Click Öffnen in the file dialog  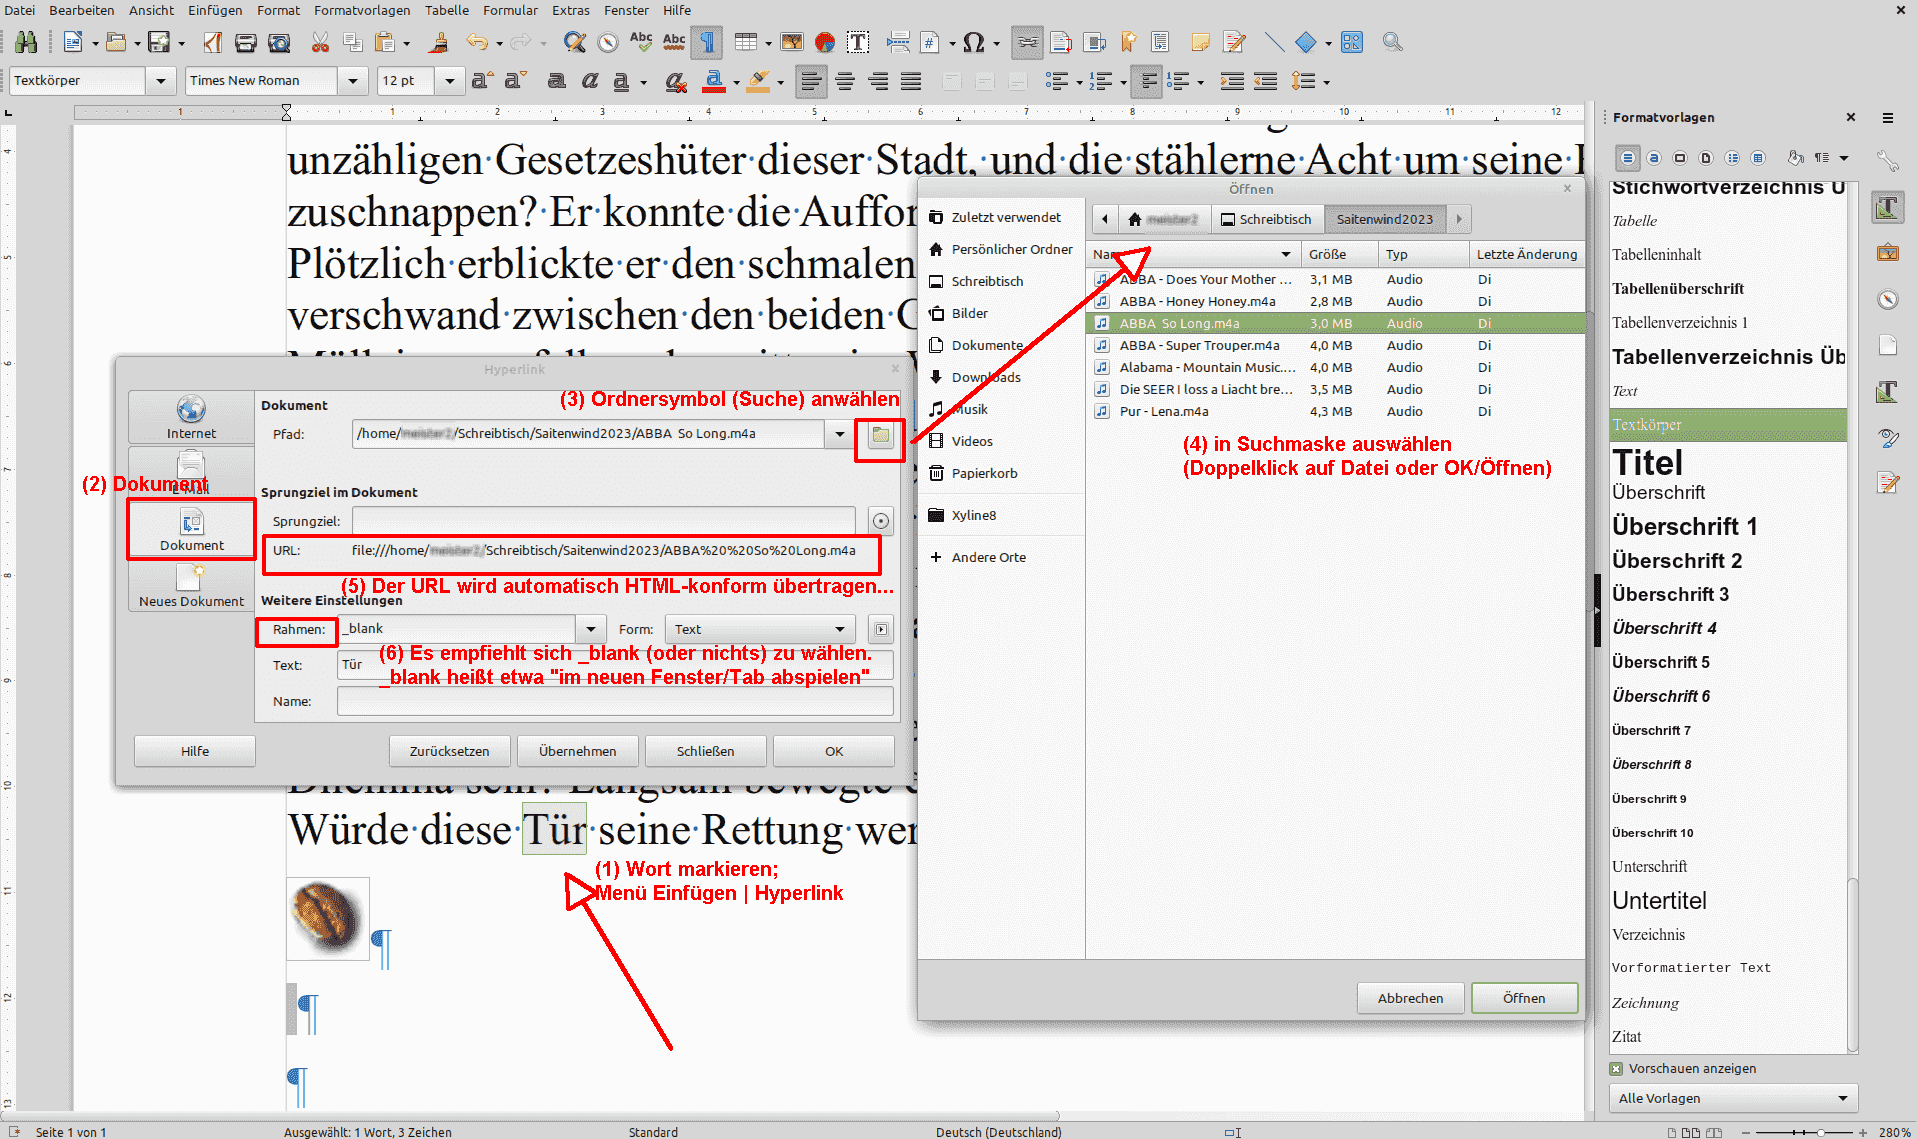tap(1524, 998)
